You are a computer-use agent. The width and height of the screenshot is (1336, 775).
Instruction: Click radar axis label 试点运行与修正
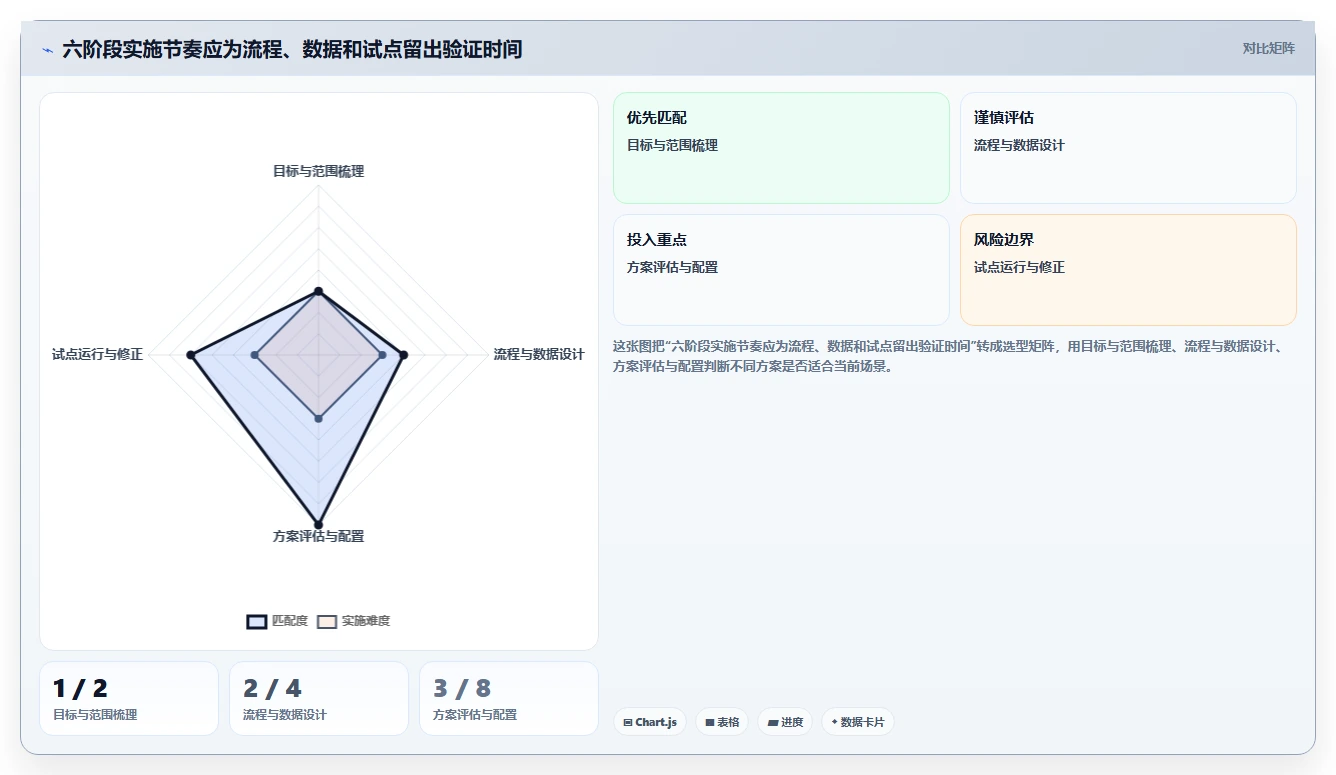(98, 354)
